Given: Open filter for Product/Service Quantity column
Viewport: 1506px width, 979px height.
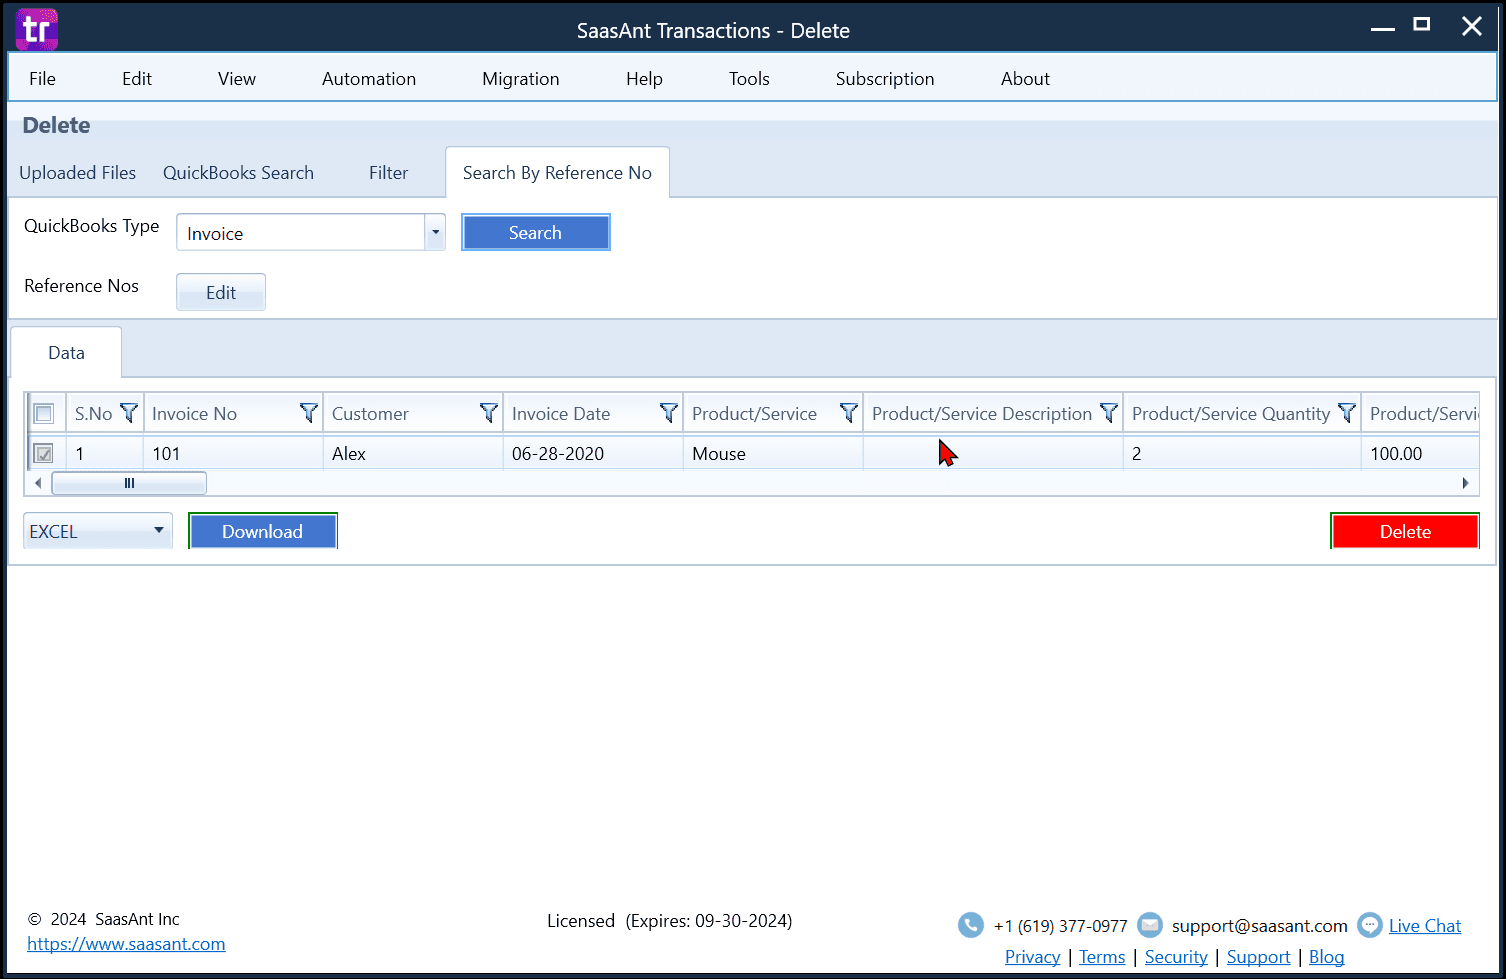Looking at the screenshot, I should click(x=1347, y=413).
